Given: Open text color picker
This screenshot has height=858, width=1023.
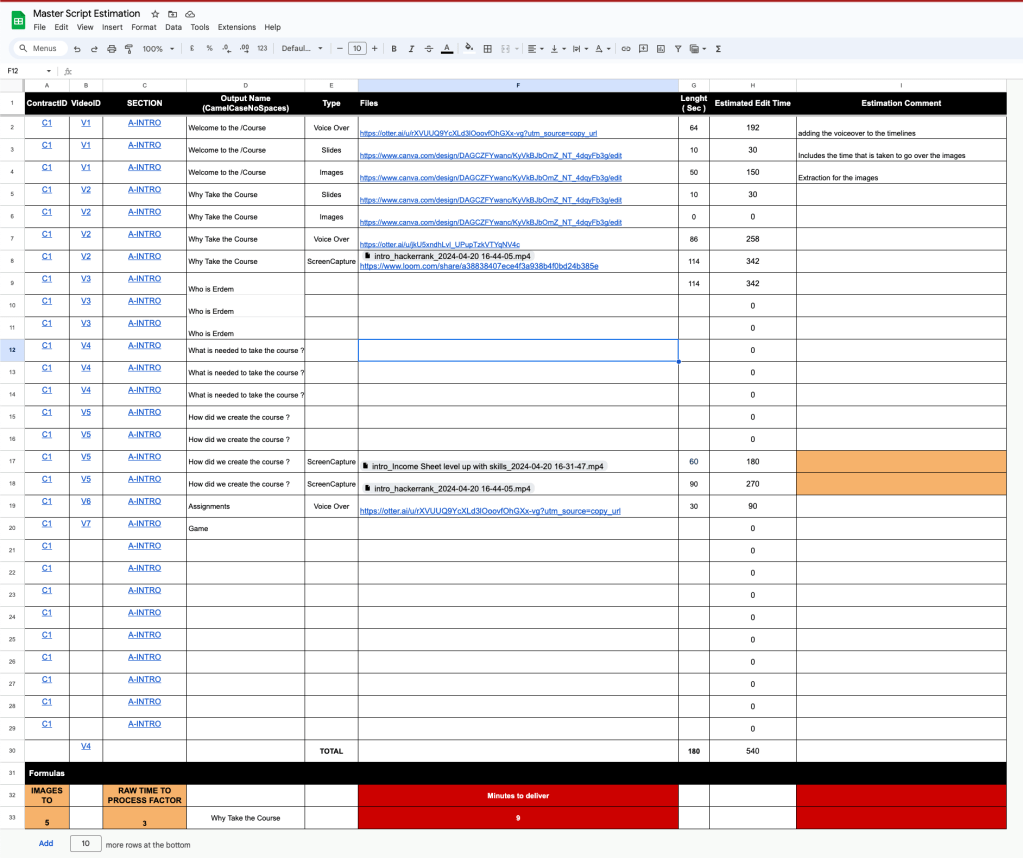Looking at the screenshot, I should point(447,49).
